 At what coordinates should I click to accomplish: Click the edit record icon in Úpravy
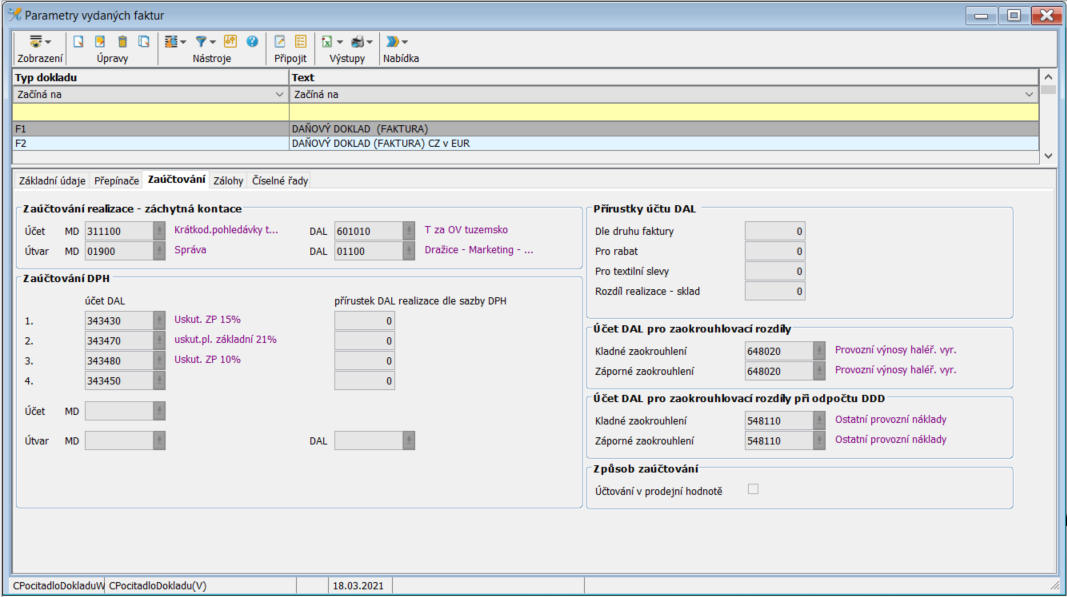pyautogui.click(x=100, y=42)
